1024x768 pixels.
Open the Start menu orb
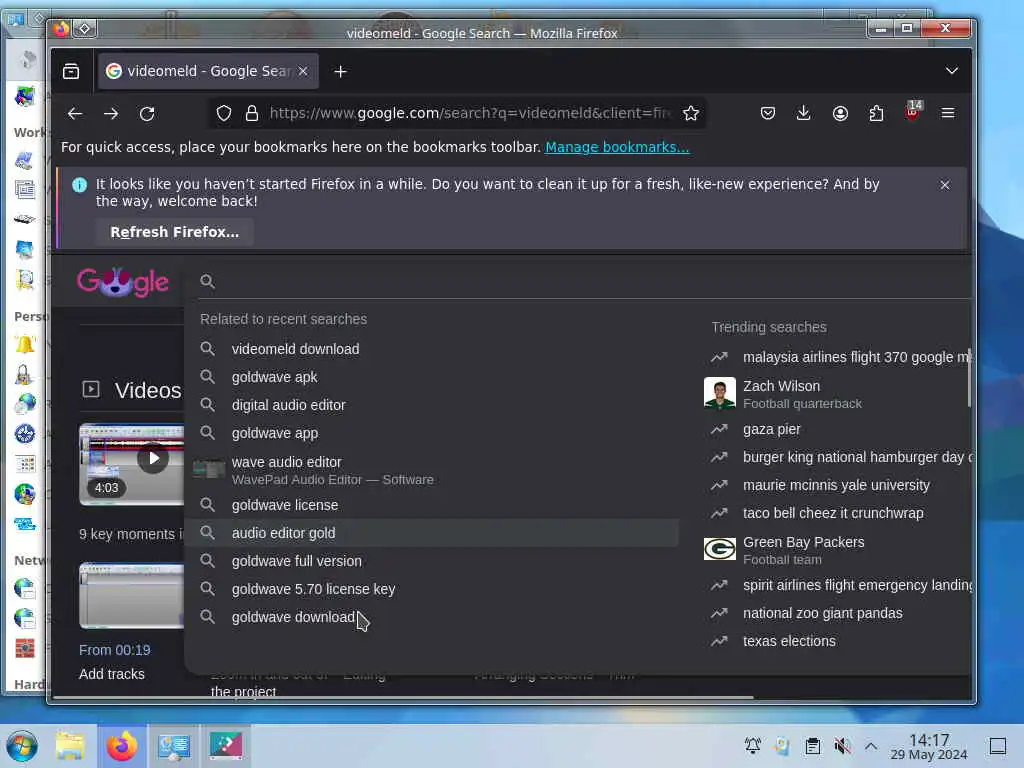(22, 746)
